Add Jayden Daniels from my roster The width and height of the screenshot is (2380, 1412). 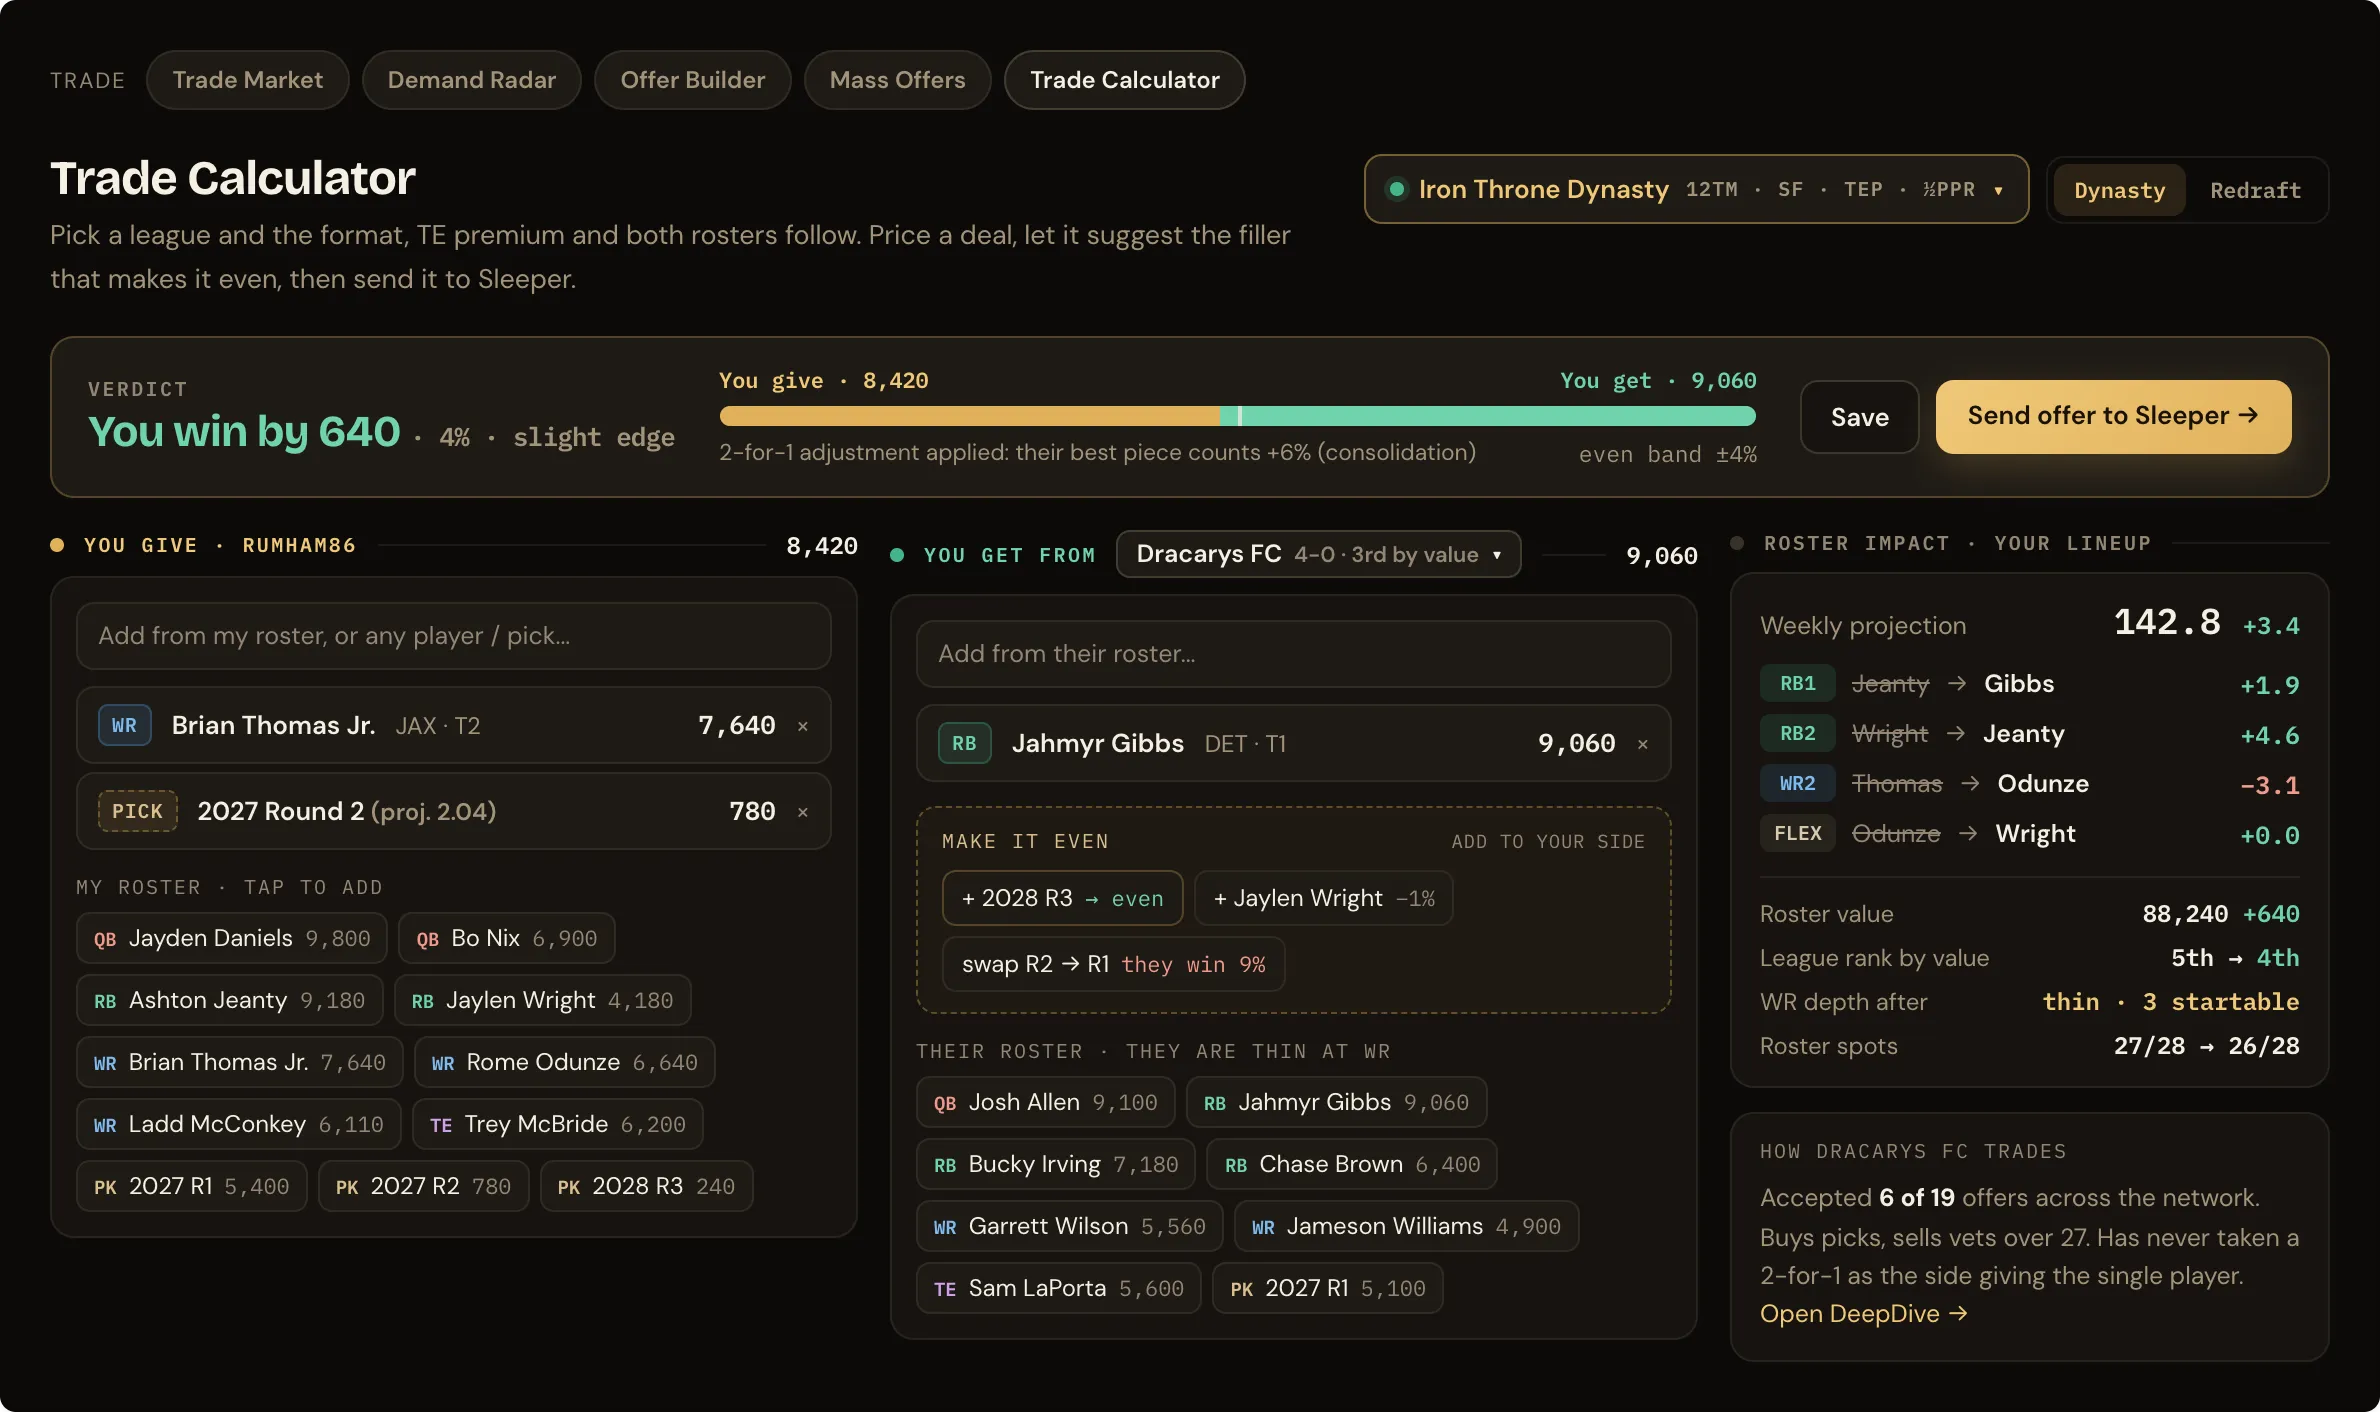(232, 938)
